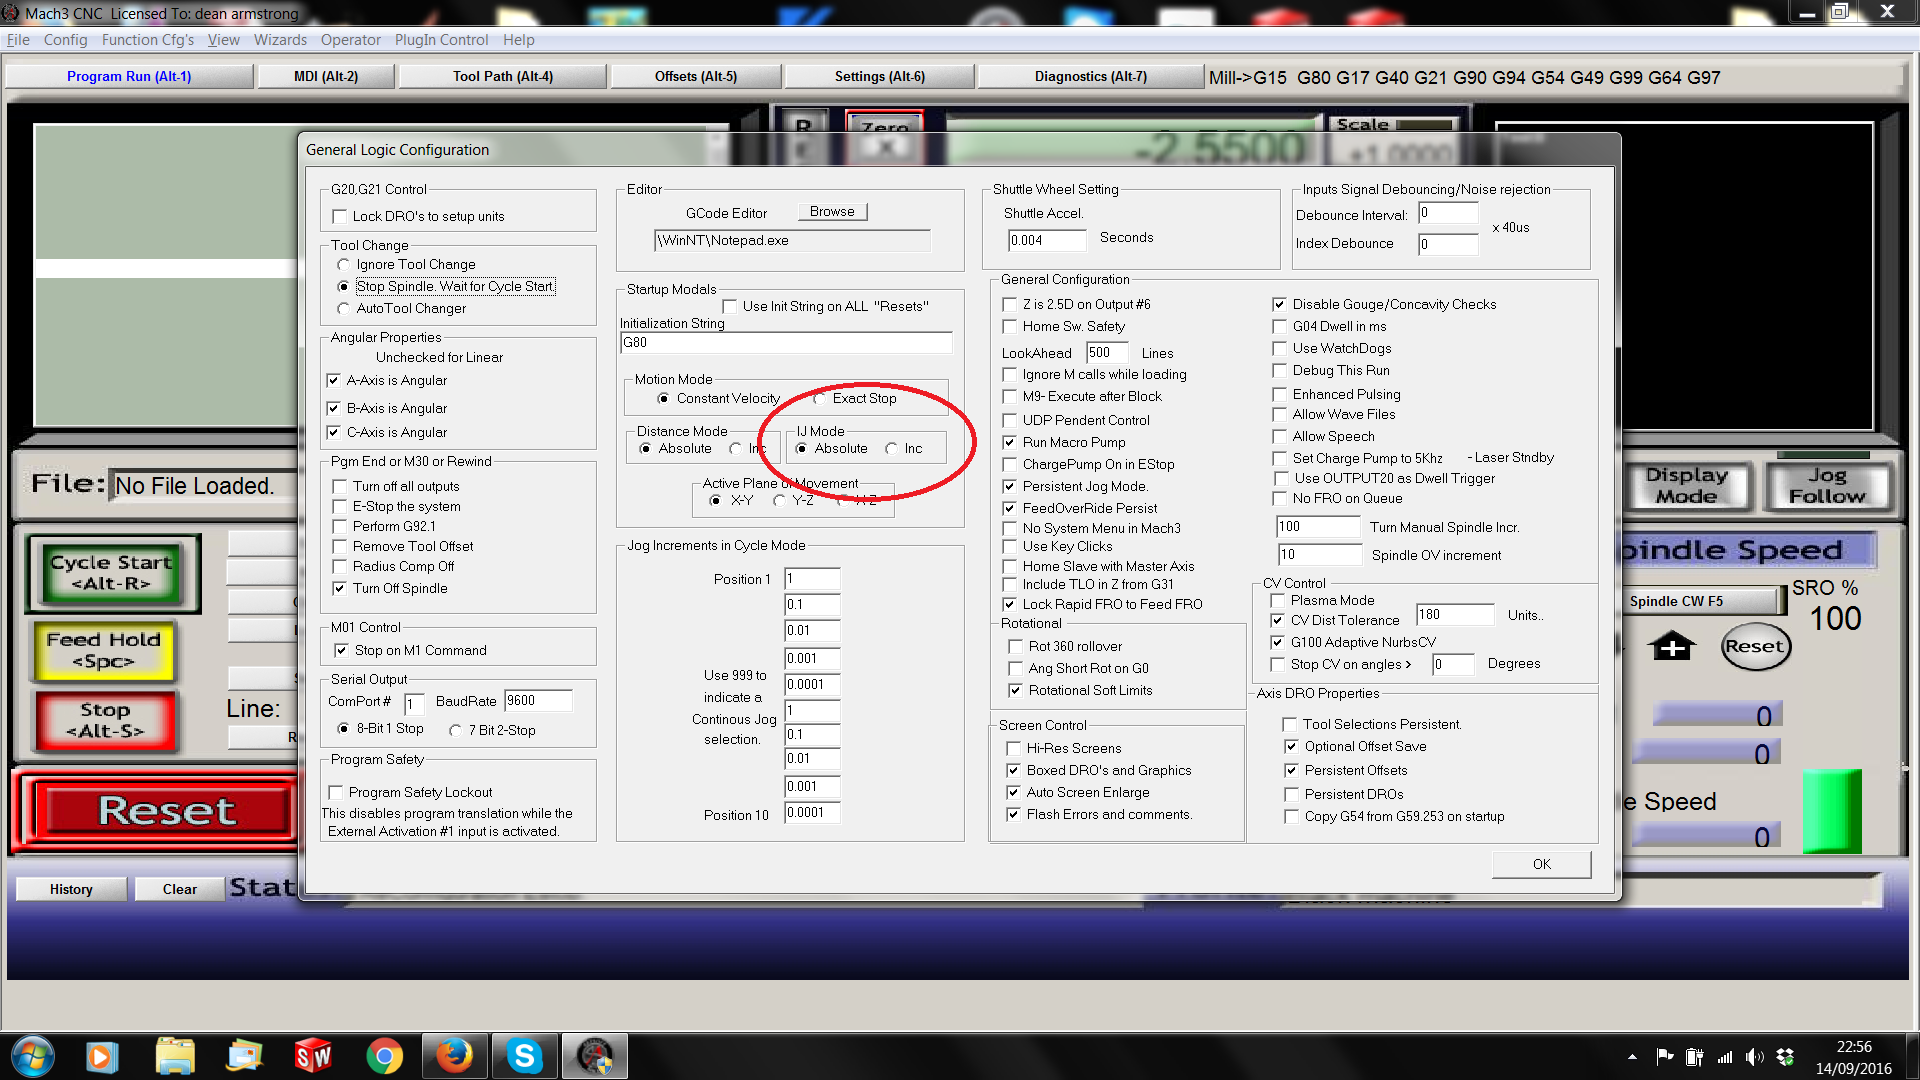
Task: Click Browse for GCode Editor
Action: [x=832, y=212]
